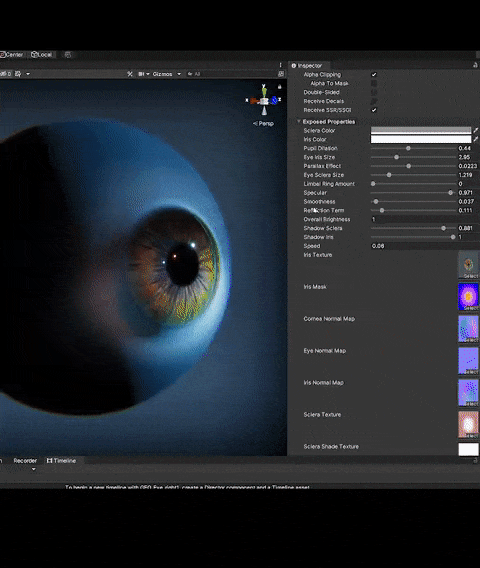Enable the Double-Sided checkbox
Screen dimensions: 480x568
pyautogui.click(x=374, y=92)
